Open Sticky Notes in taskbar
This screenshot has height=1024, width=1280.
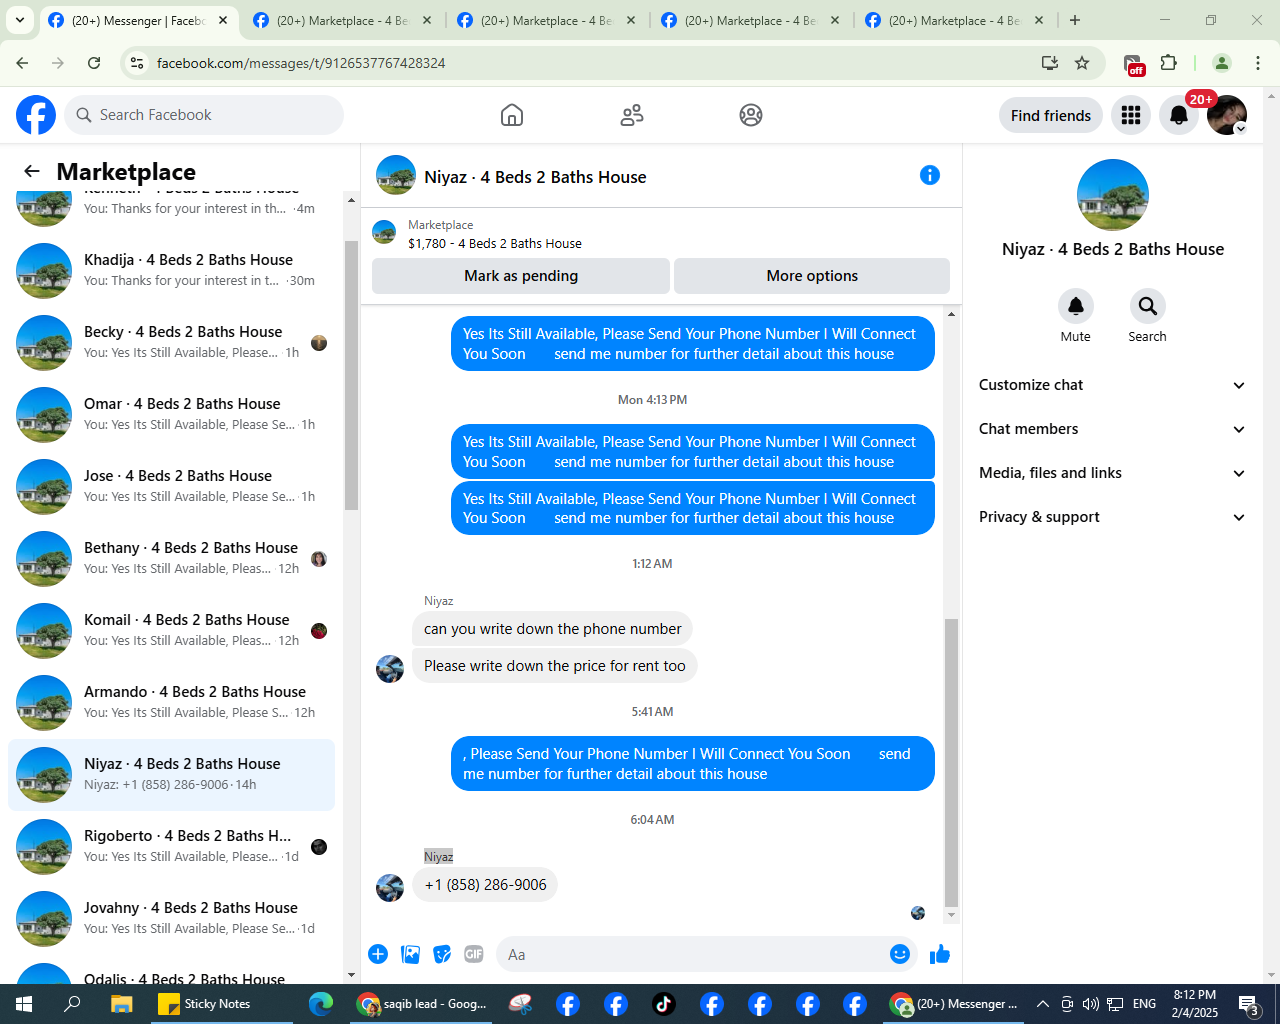click(222, 1004)
